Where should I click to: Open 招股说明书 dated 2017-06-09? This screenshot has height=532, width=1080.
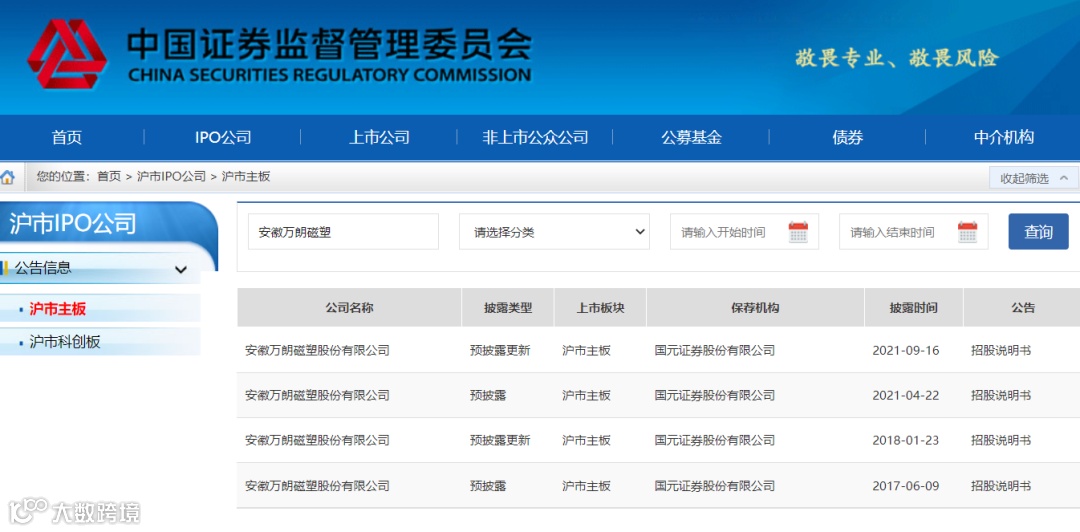[x=1001, y=486]
